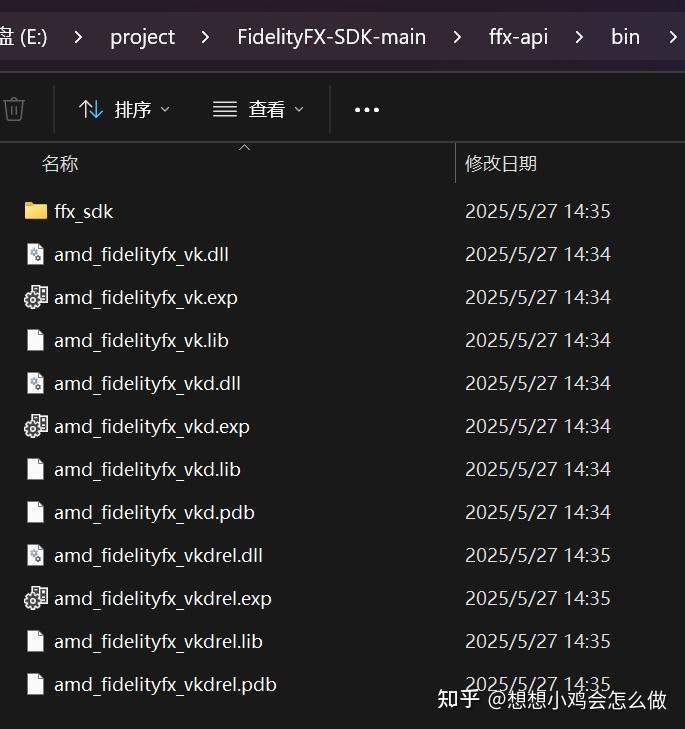Screen dimensions: 685x729
Task: Click the modified date of amd_fidelityfx_vkdrel.dll
Action: [538, 555]
